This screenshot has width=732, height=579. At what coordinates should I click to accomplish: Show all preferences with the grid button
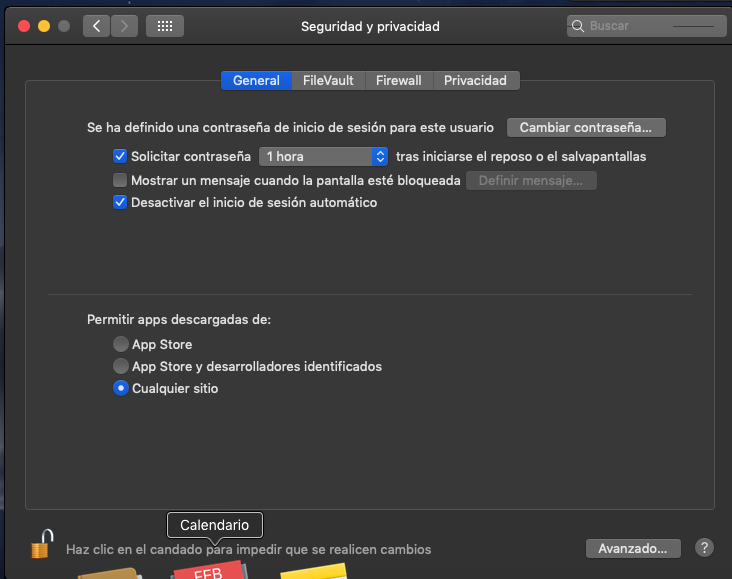pos(164,26)
